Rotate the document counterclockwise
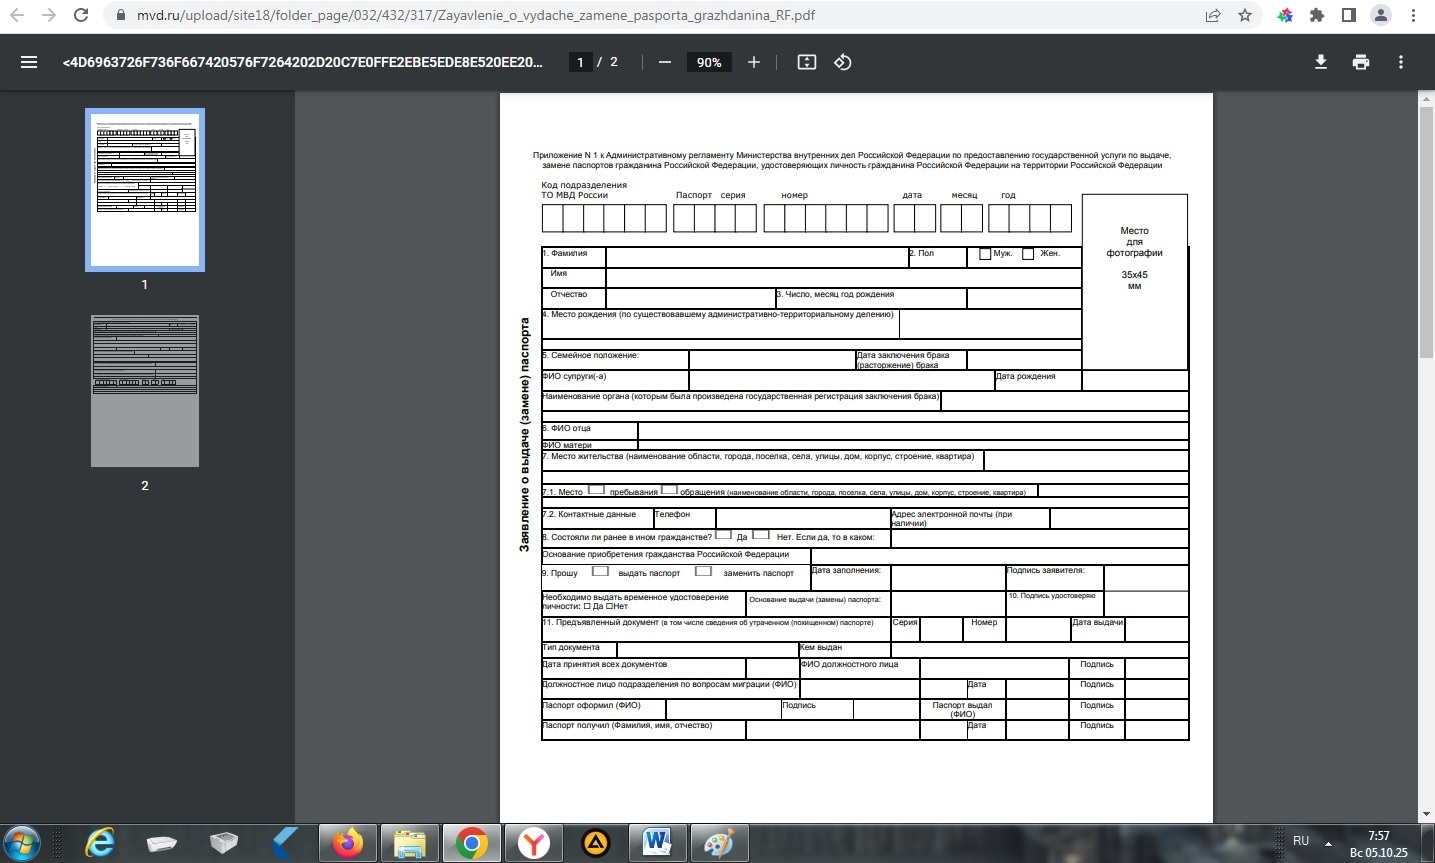The width and height of the screenshot is (1435, 863). point(843,62)
